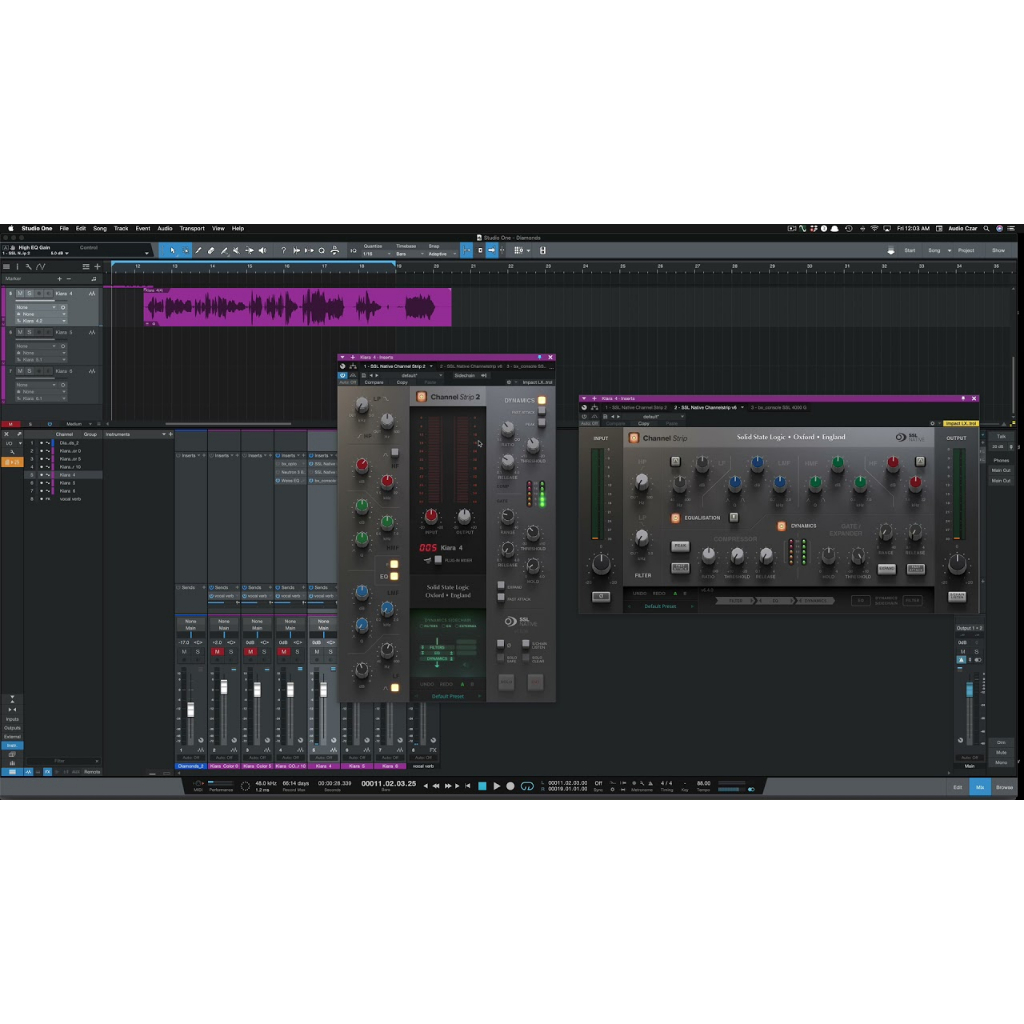The image size is (1024, 1024).
Task: Click the magnifier Q icon in toolbar
Action: (322, 250)
